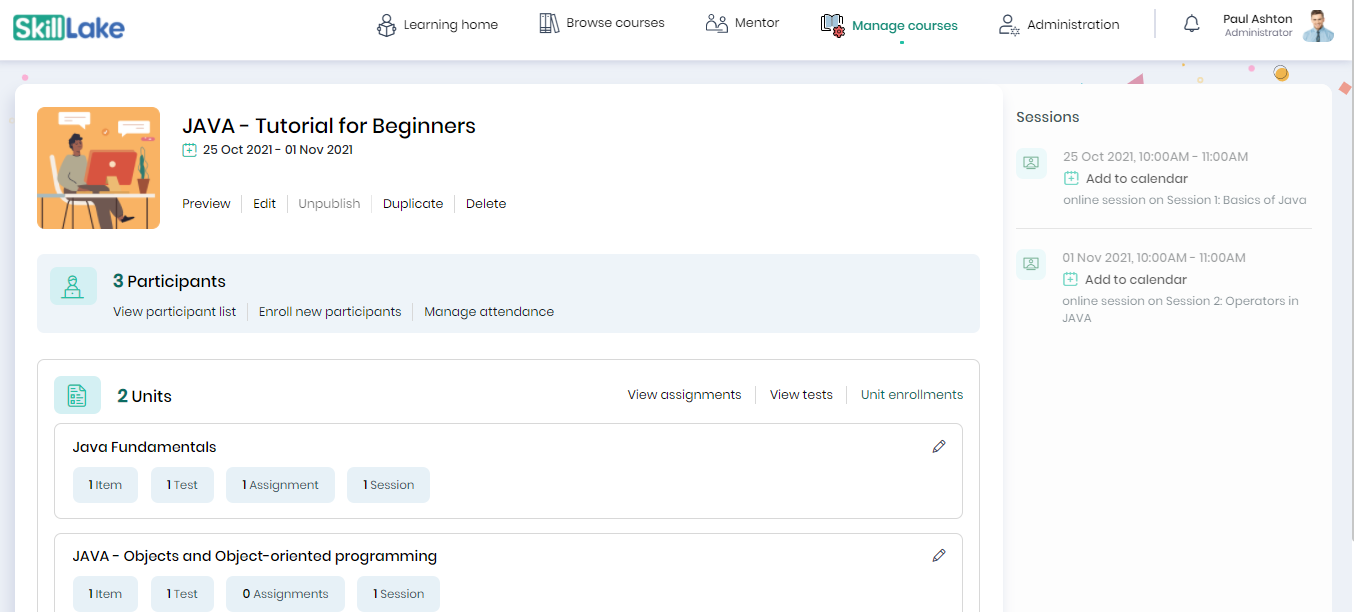Screen dimensions: 1354x612
Task: Edit the Objects and Object-oriented programming unit
Action: click(x=938, y=555)
